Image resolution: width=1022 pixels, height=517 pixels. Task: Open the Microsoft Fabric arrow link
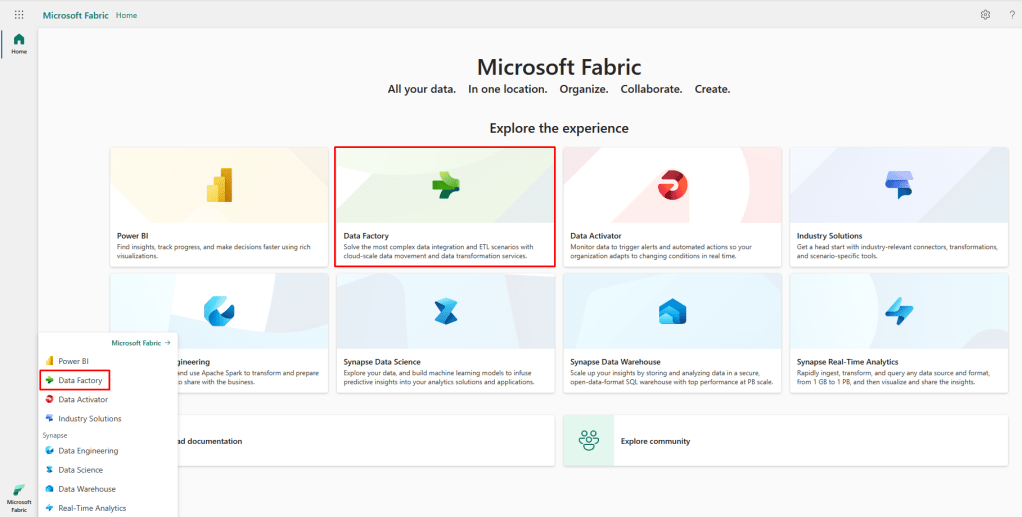[x=140, y=342]
